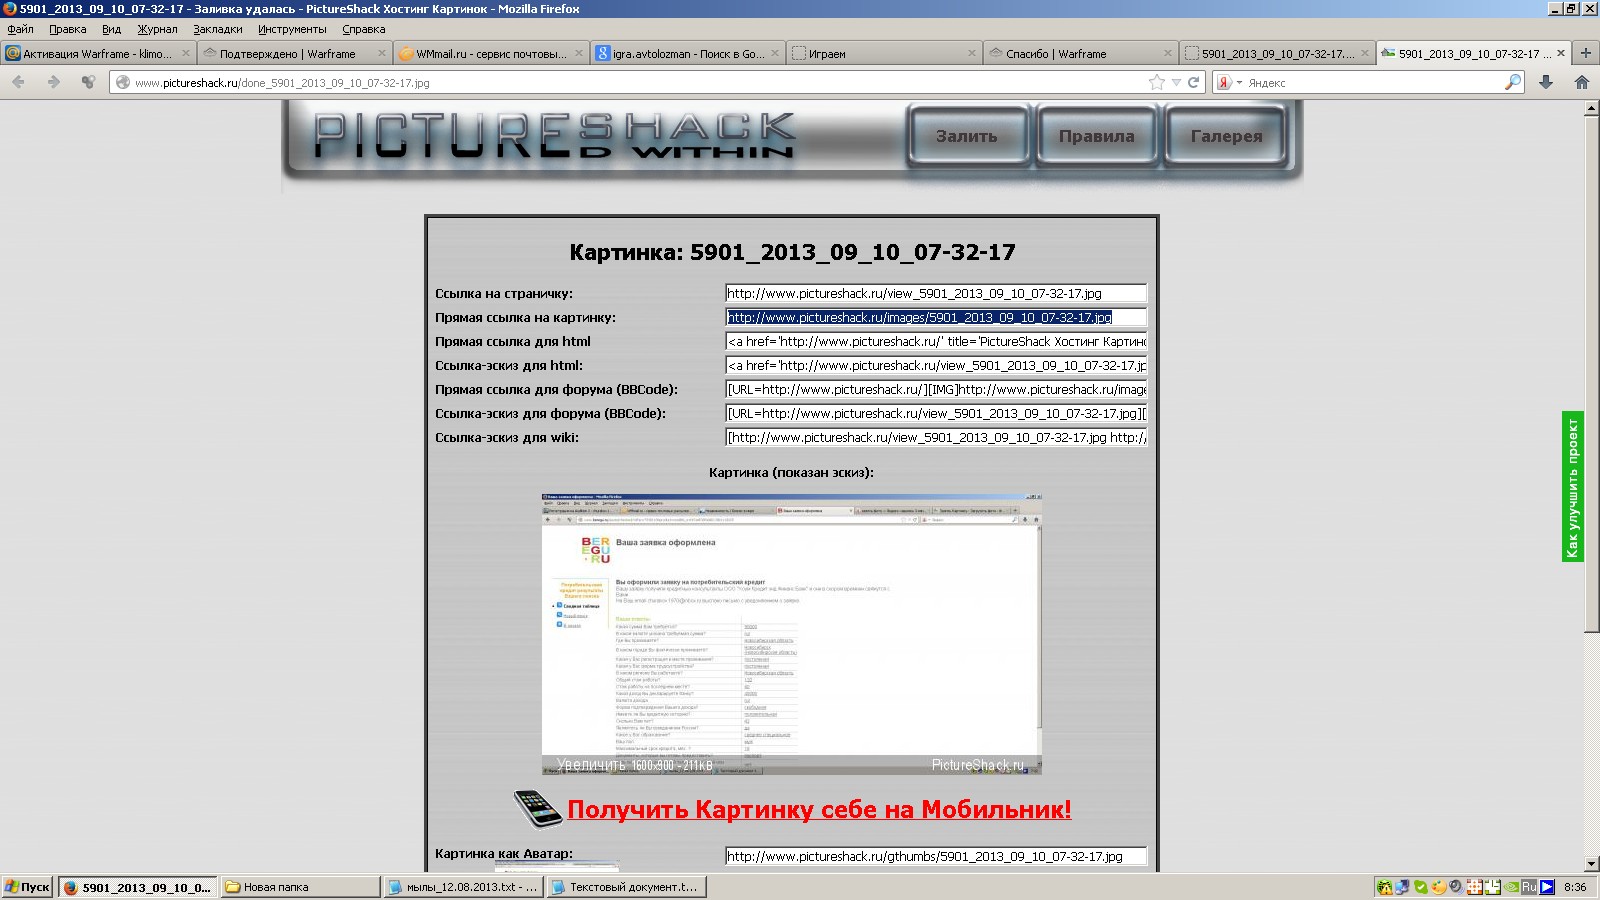Close the 'Подтверждено | Warframe' tab
The width and height of the screenshot is (1600, 900).
(x=382, y=53)
